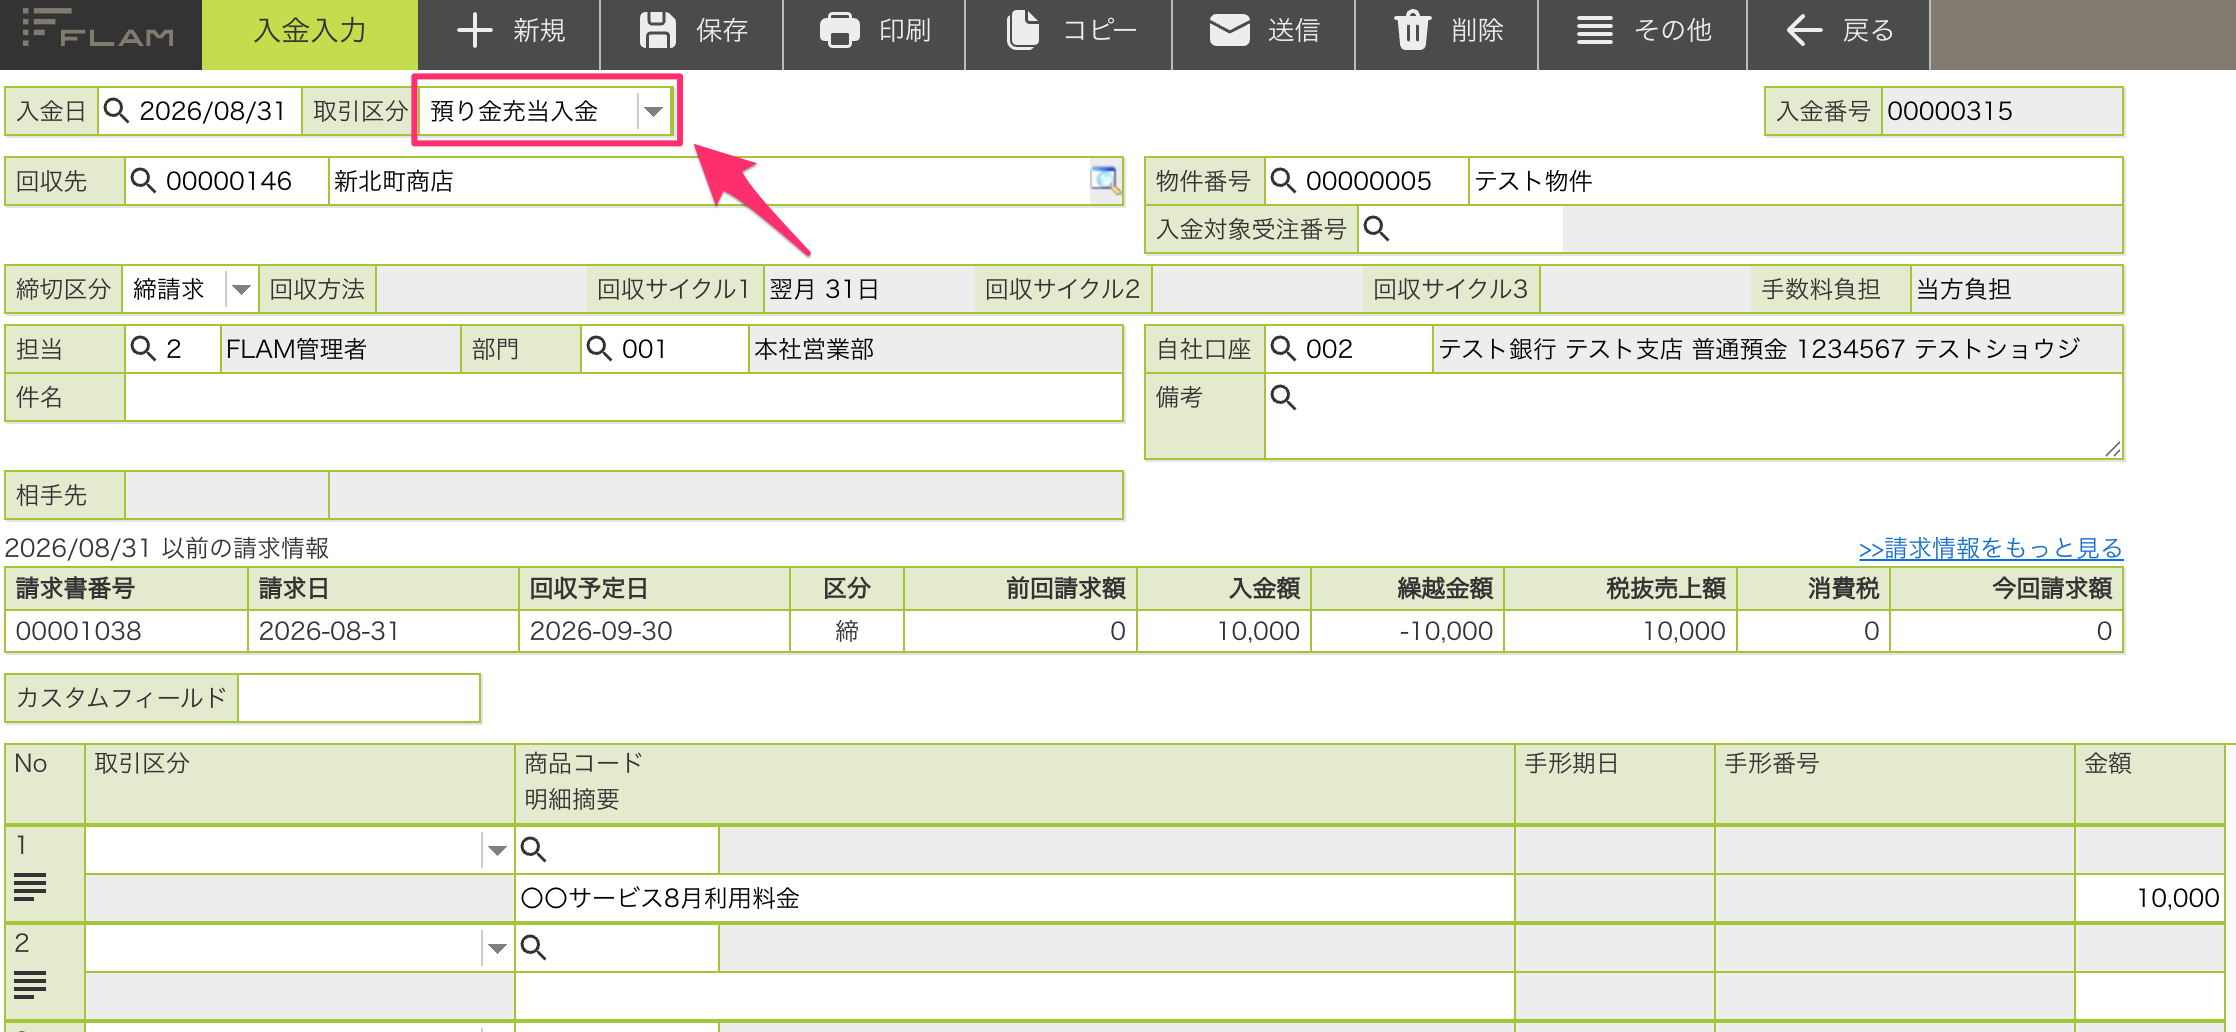The width and height of the screenshot is (2236, 1032).
Task: Click the 自社口座 code 002
Action: pos(1330,349)
